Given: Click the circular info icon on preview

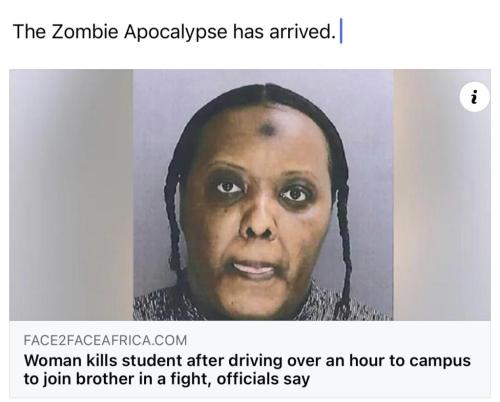Looking at the screenshot, I should pos(474,97).
